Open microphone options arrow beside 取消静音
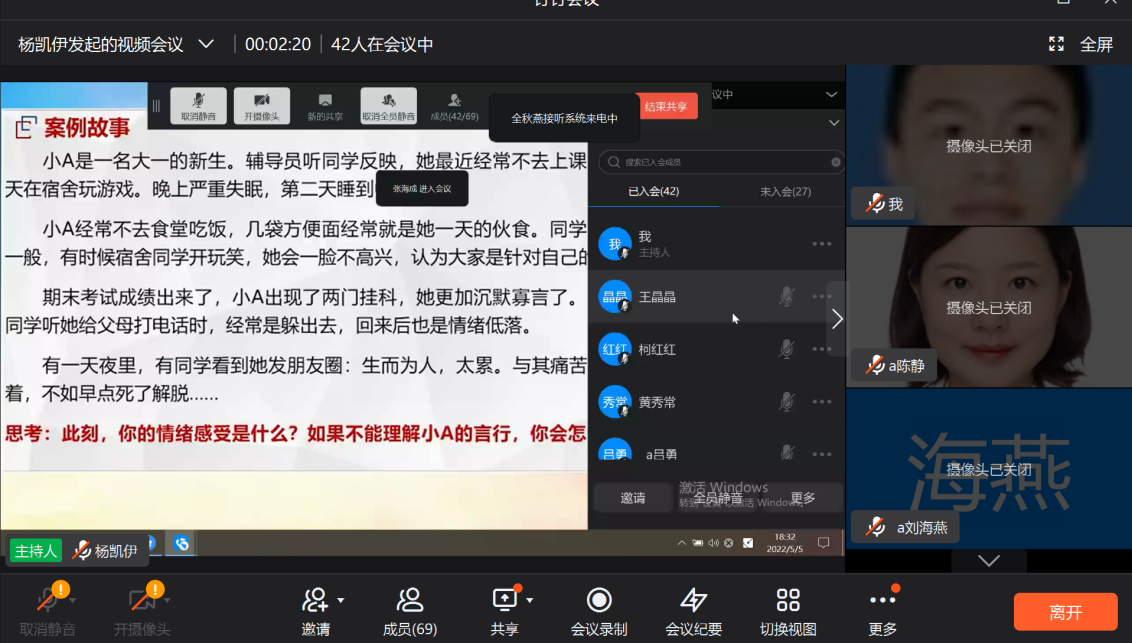 pyautogui.click(x=73, y=600)
